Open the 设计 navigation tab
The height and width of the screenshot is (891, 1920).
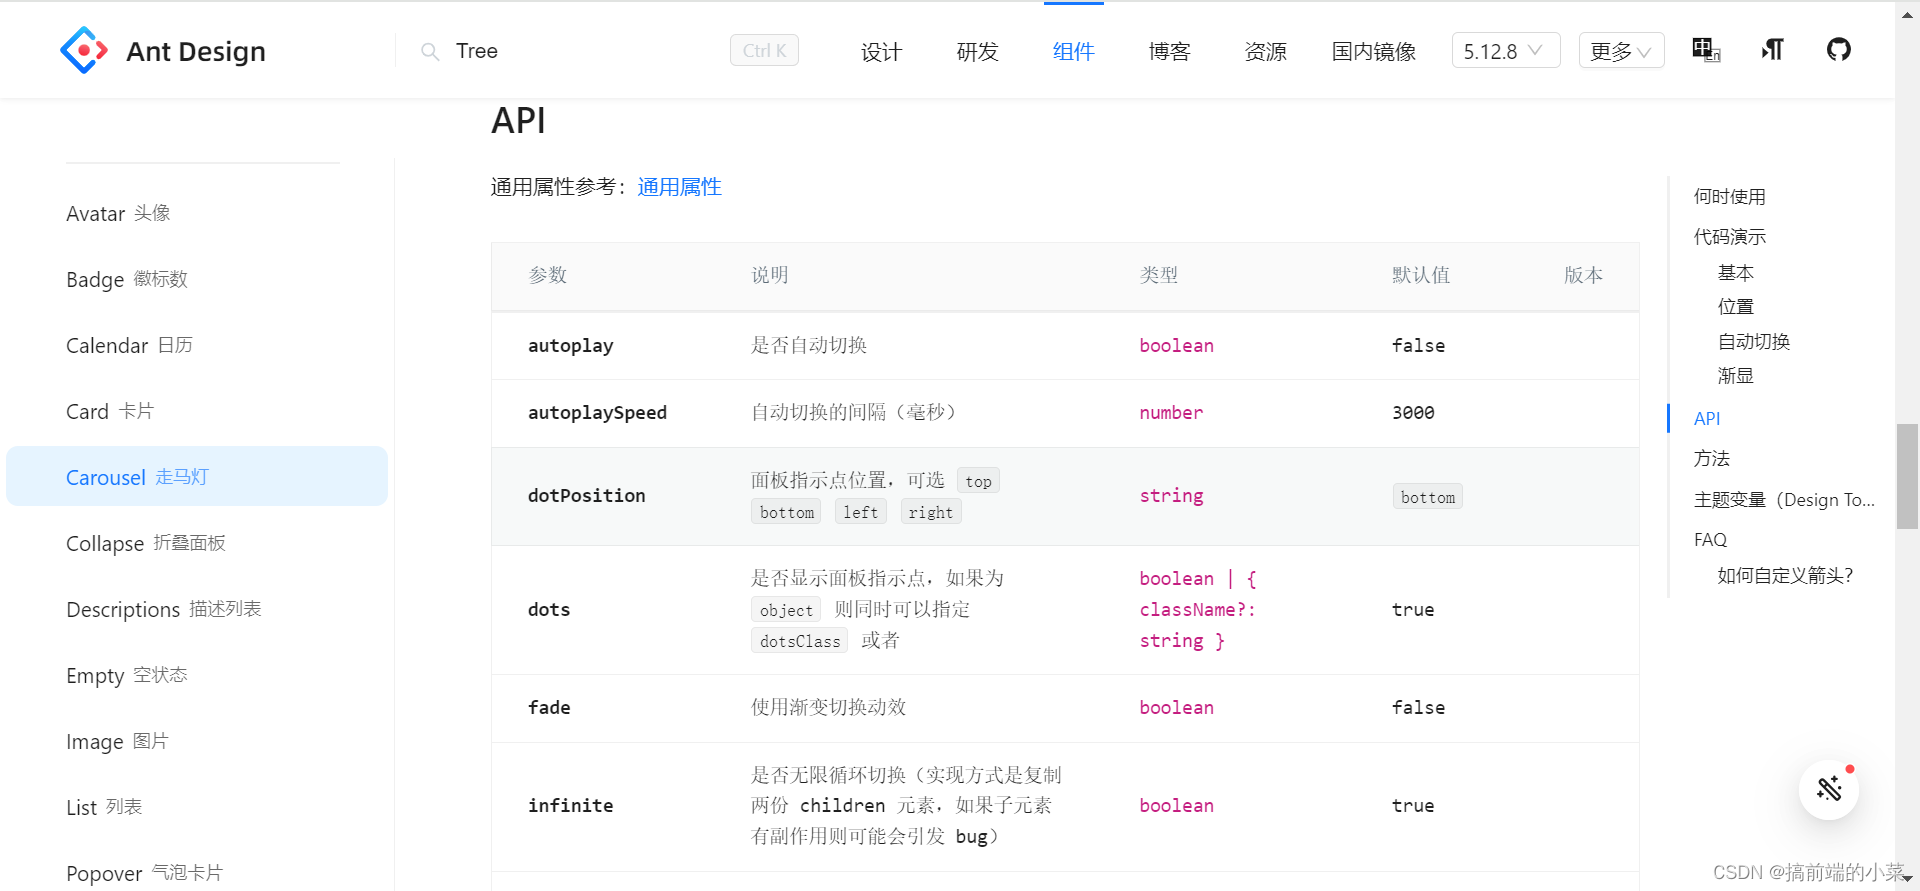(x=881, y=51)
